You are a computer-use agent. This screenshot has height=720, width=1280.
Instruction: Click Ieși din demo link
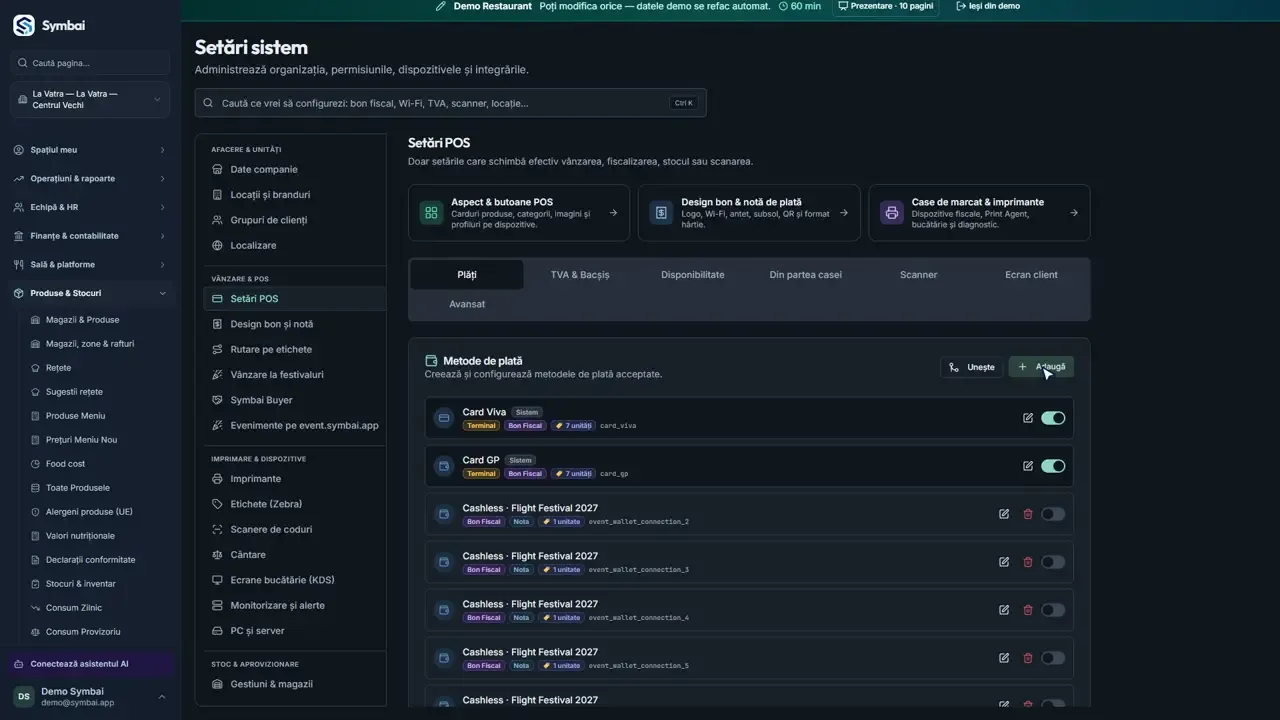coord(988,6)
